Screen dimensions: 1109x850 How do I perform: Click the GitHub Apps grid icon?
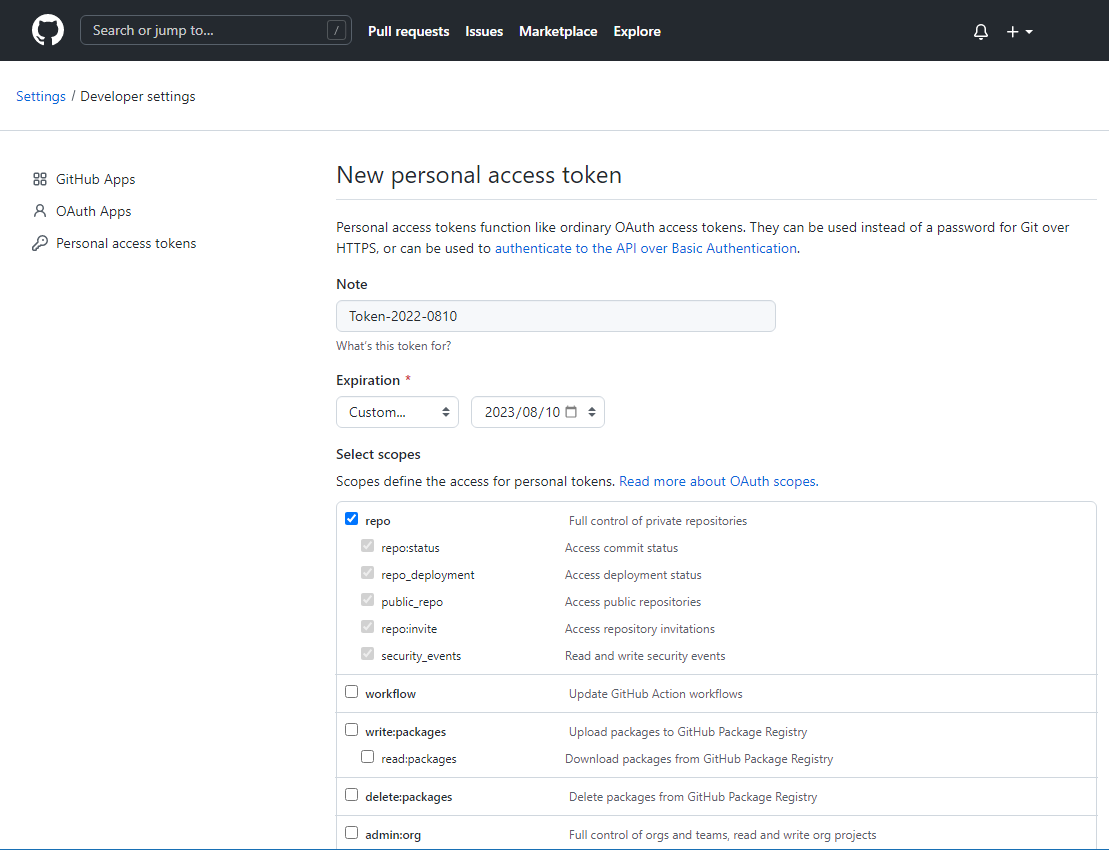(40, 180)
